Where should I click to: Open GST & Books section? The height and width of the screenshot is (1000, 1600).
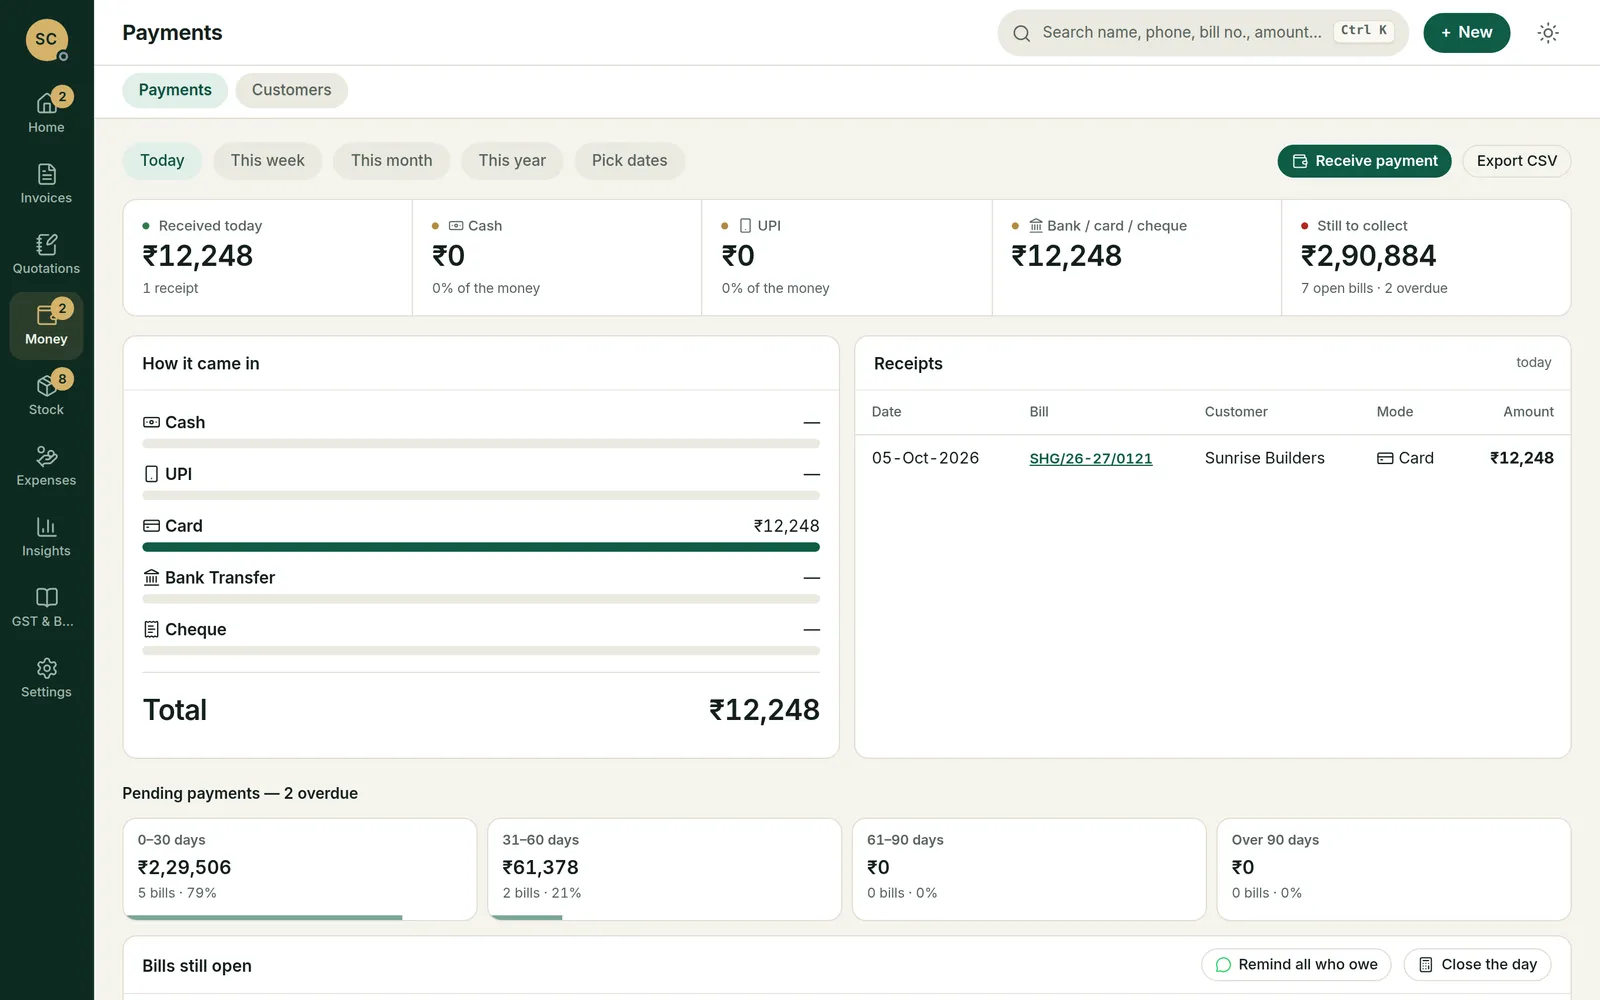(46, 607)
